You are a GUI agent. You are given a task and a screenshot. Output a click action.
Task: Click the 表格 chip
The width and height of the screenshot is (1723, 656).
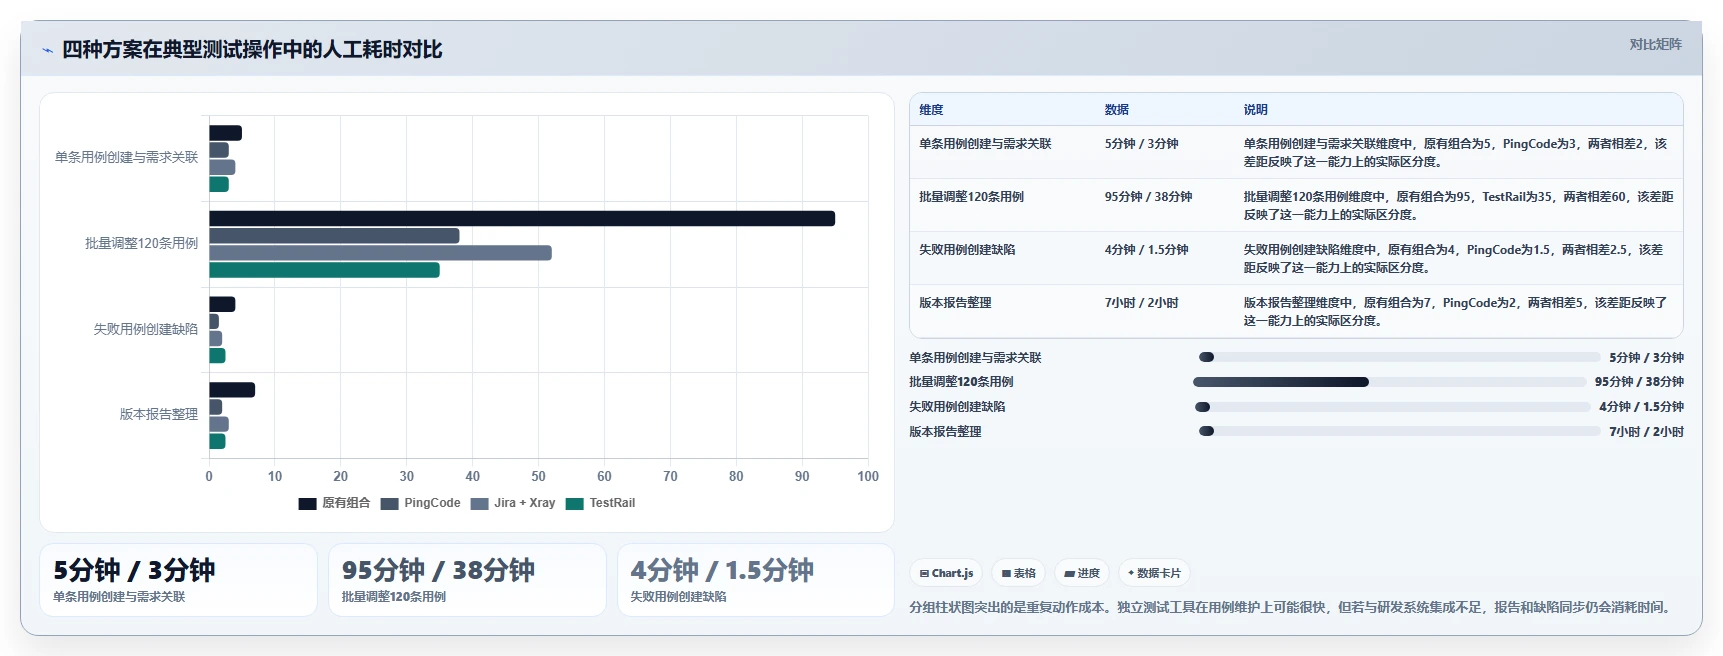[1019, 573]
